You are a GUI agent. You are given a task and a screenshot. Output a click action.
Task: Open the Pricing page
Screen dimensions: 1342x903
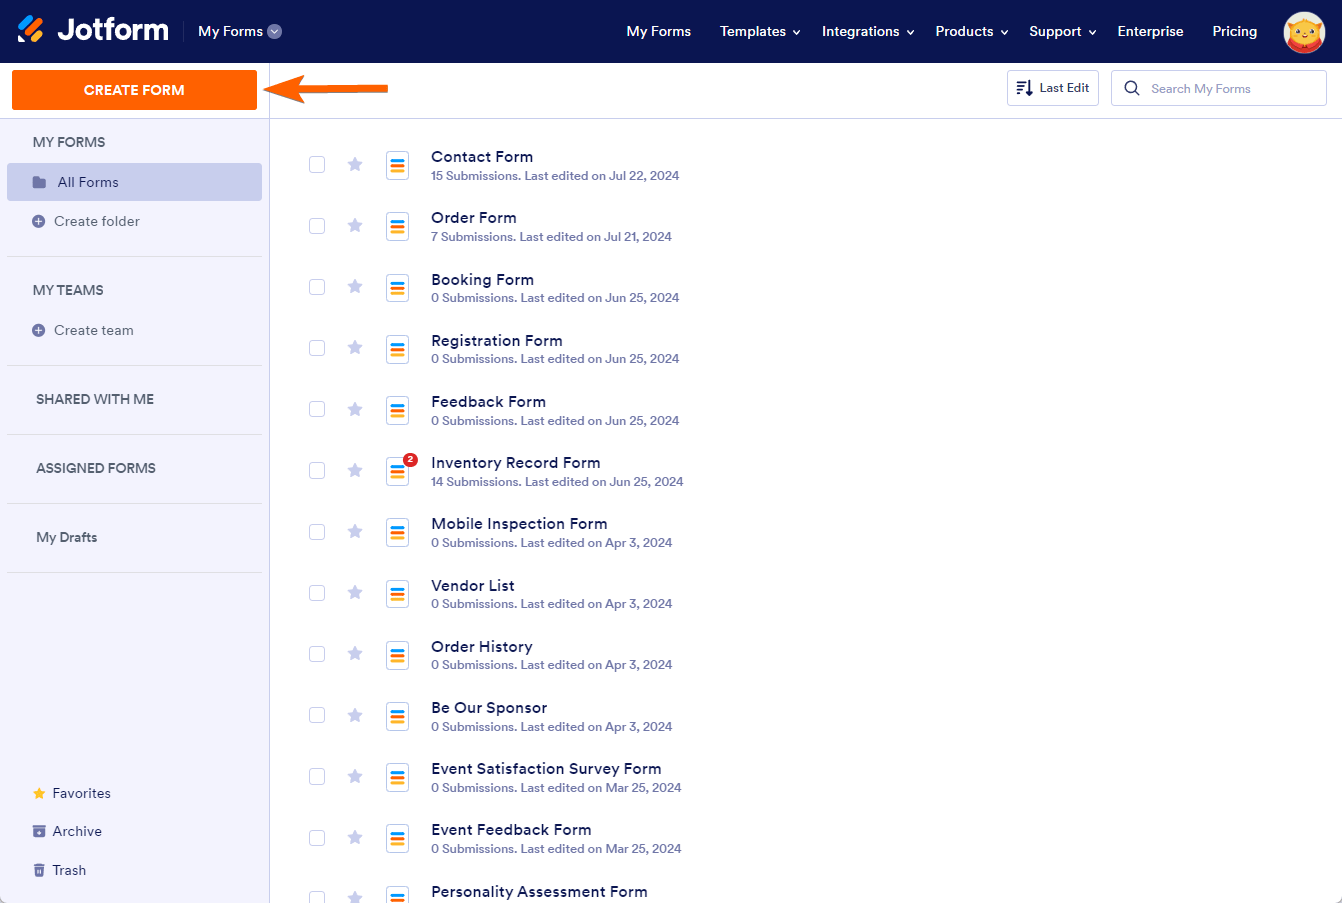1235,31
